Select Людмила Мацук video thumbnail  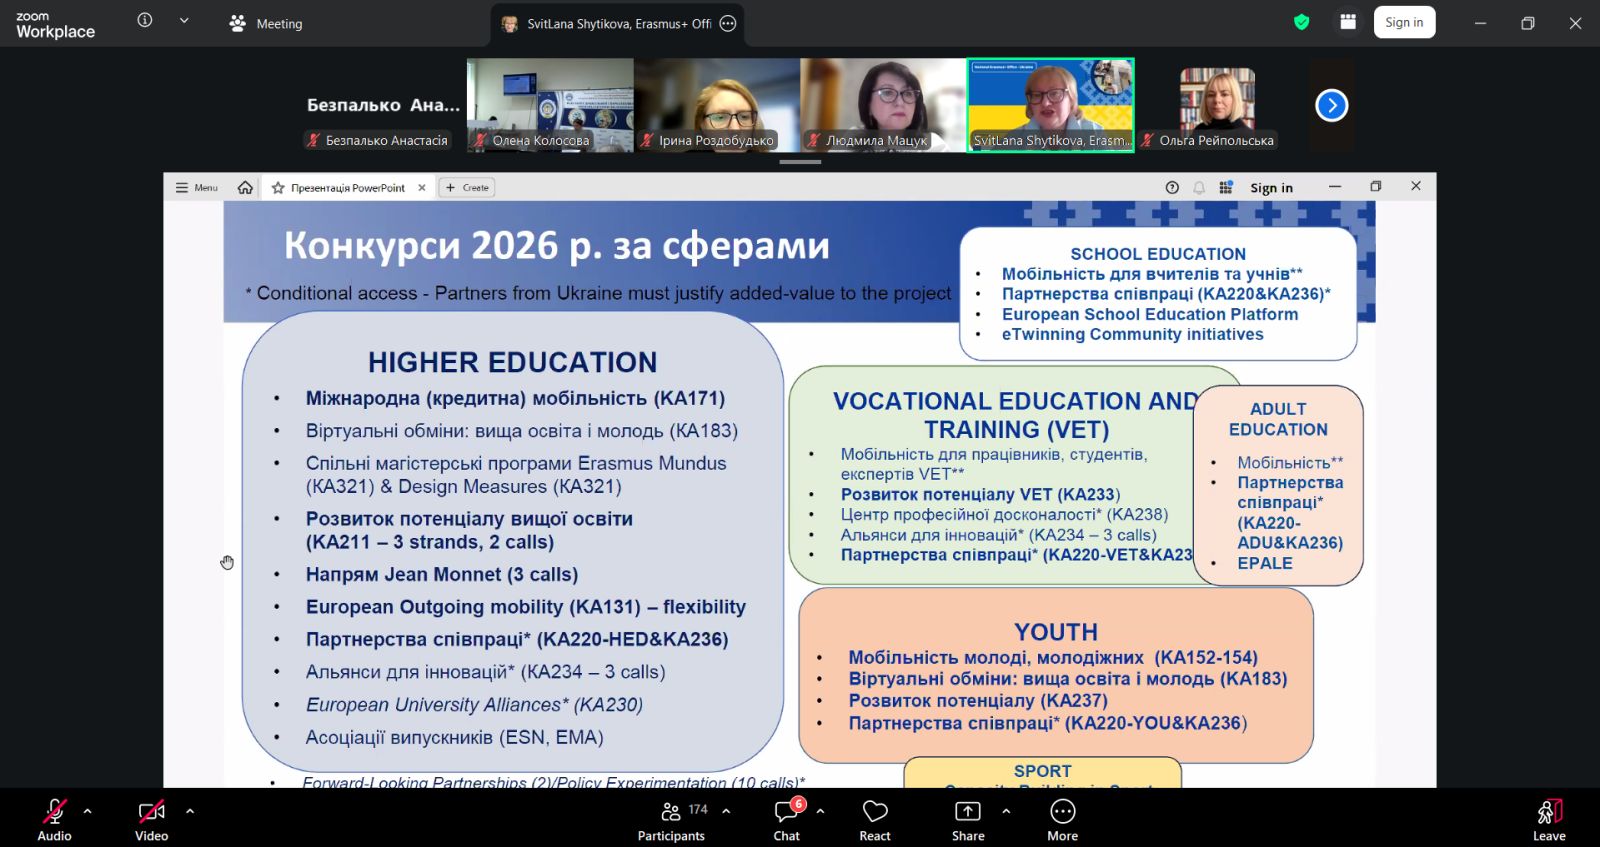click(883, 105)
